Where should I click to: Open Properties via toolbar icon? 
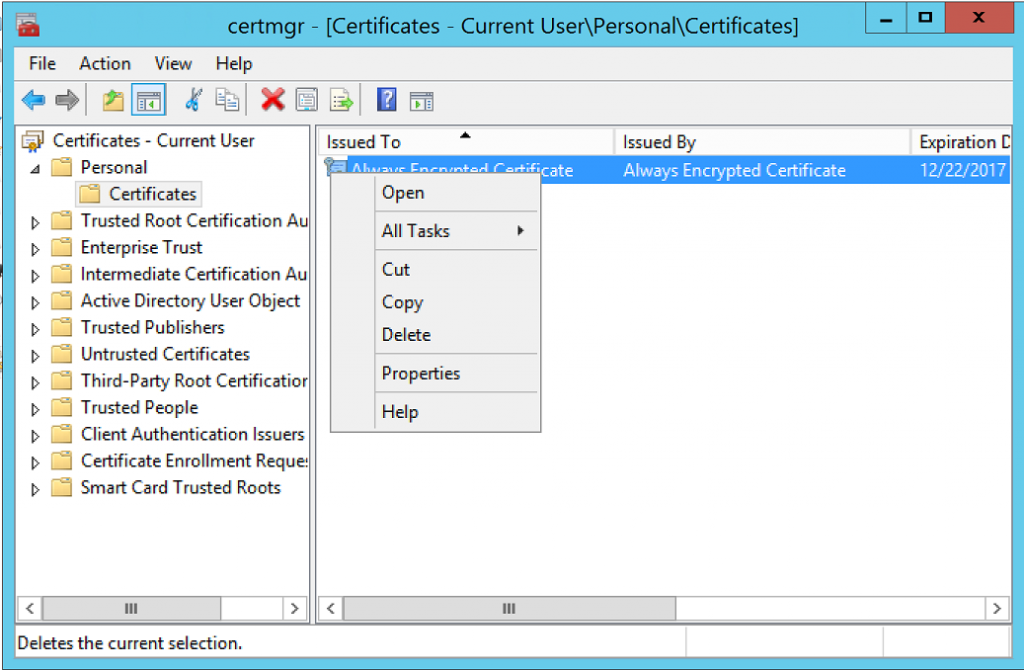click(307, 101)
